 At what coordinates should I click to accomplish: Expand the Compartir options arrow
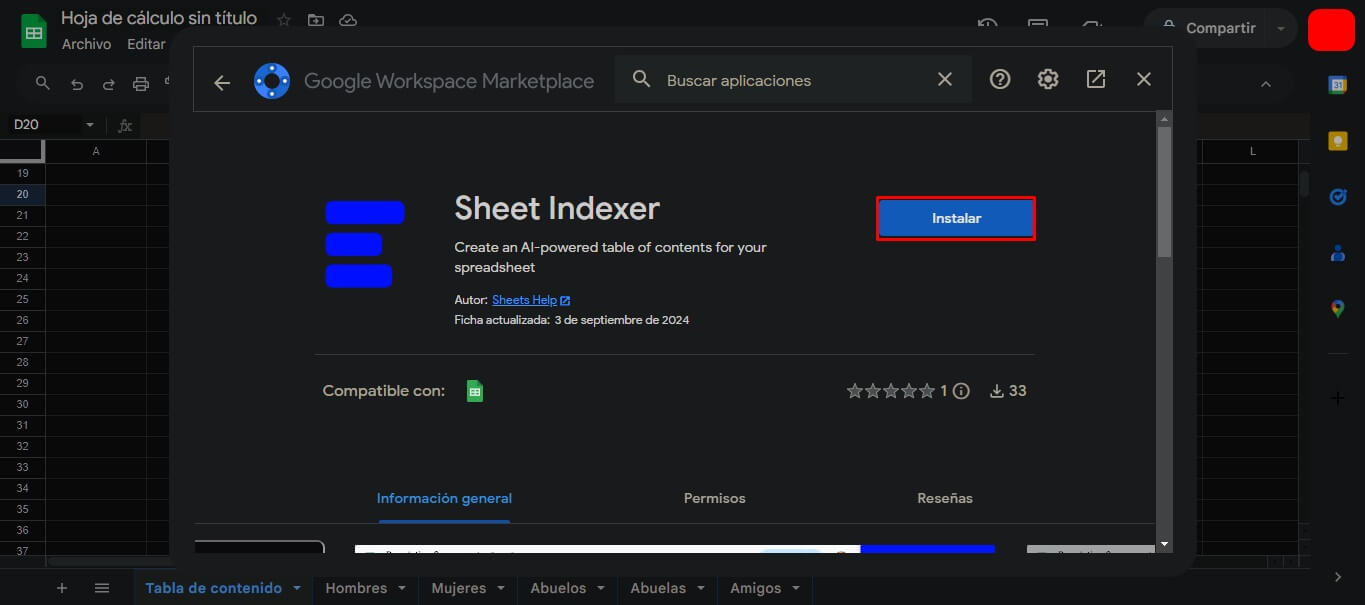pyautogui.click(x=1281, y=29)
